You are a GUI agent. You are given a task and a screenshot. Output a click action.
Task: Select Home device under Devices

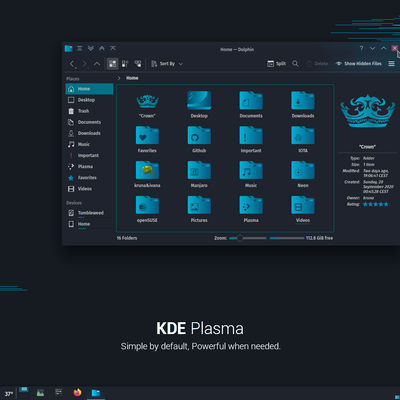[89, 224]
